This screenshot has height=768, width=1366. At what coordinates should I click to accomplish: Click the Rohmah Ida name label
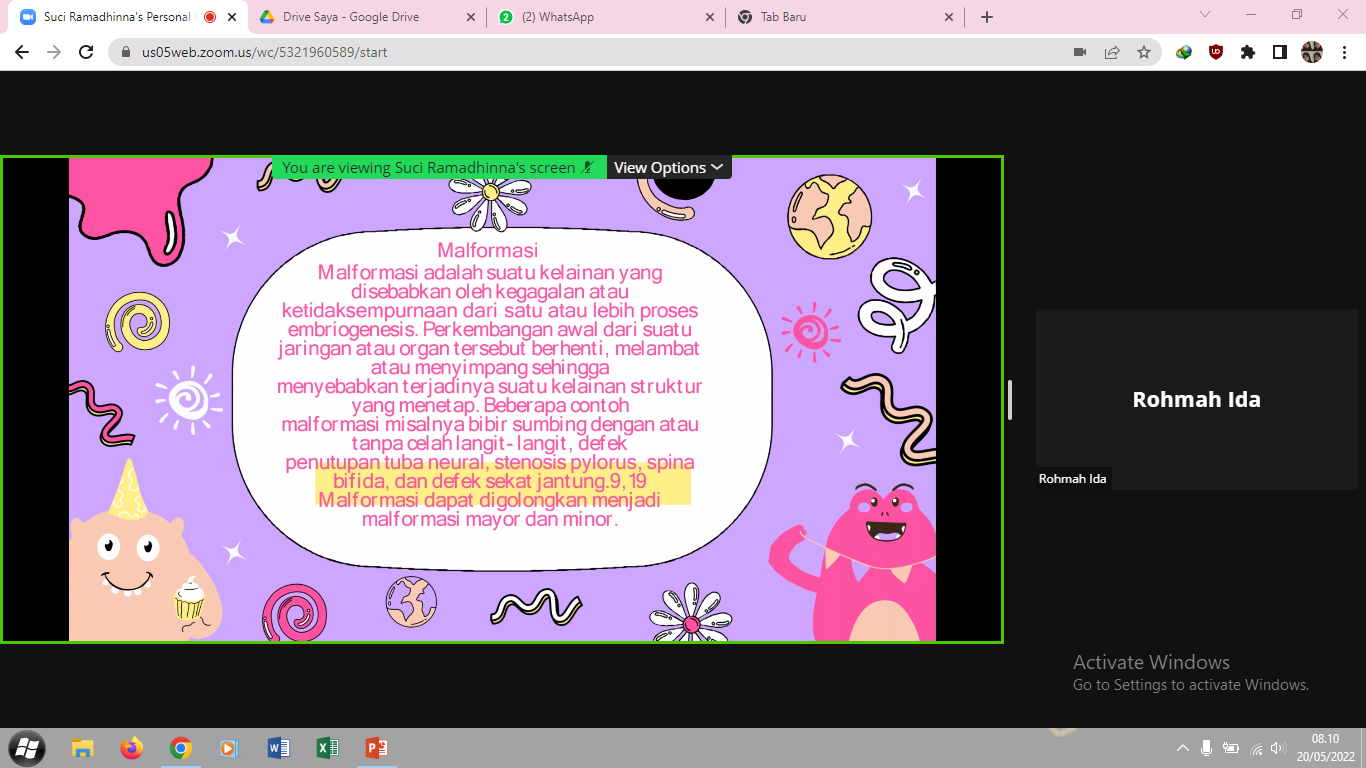[1072, 479]
